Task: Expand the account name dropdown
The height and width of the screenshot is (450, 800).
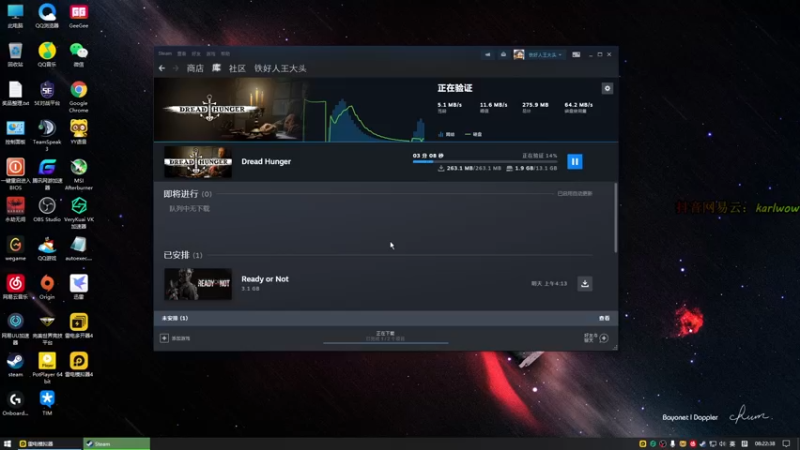Action: tap(544, 55)
